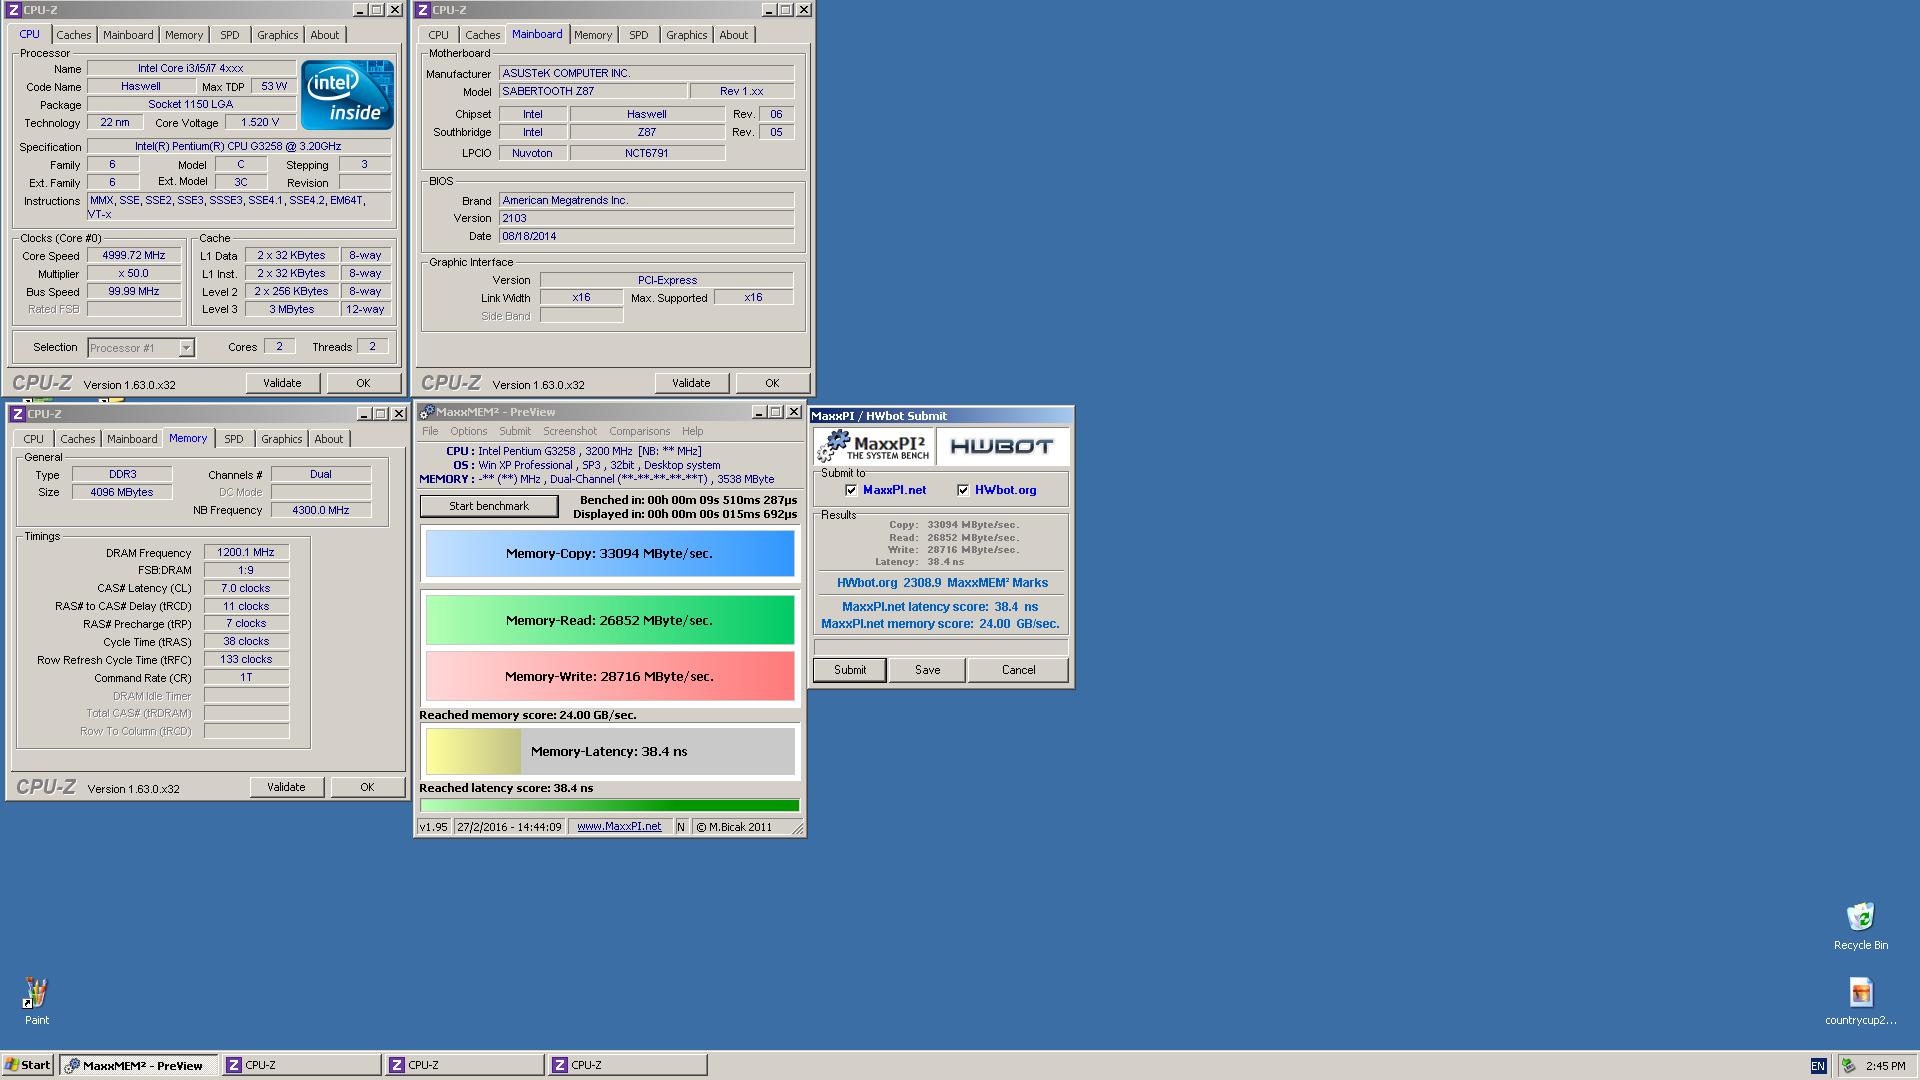The image size is (1920, 1080).
Task: Toggle the HWbot.org submit checkbox
Action: pyautogui.click(x=963, y=490)
